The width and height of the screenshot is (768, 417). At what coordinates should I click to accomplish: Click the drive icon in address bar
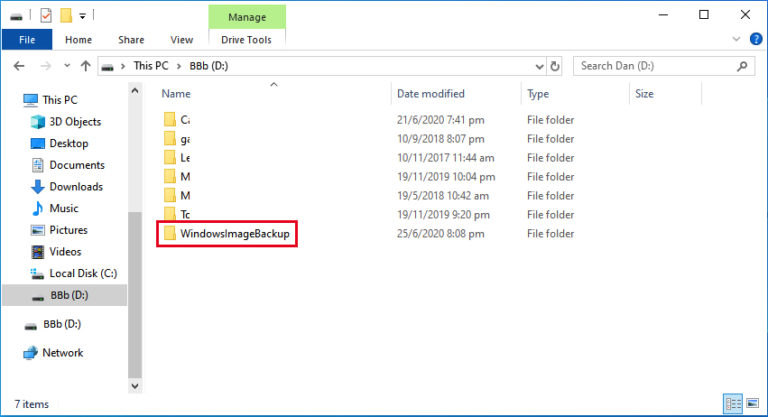tap(107, 66)
